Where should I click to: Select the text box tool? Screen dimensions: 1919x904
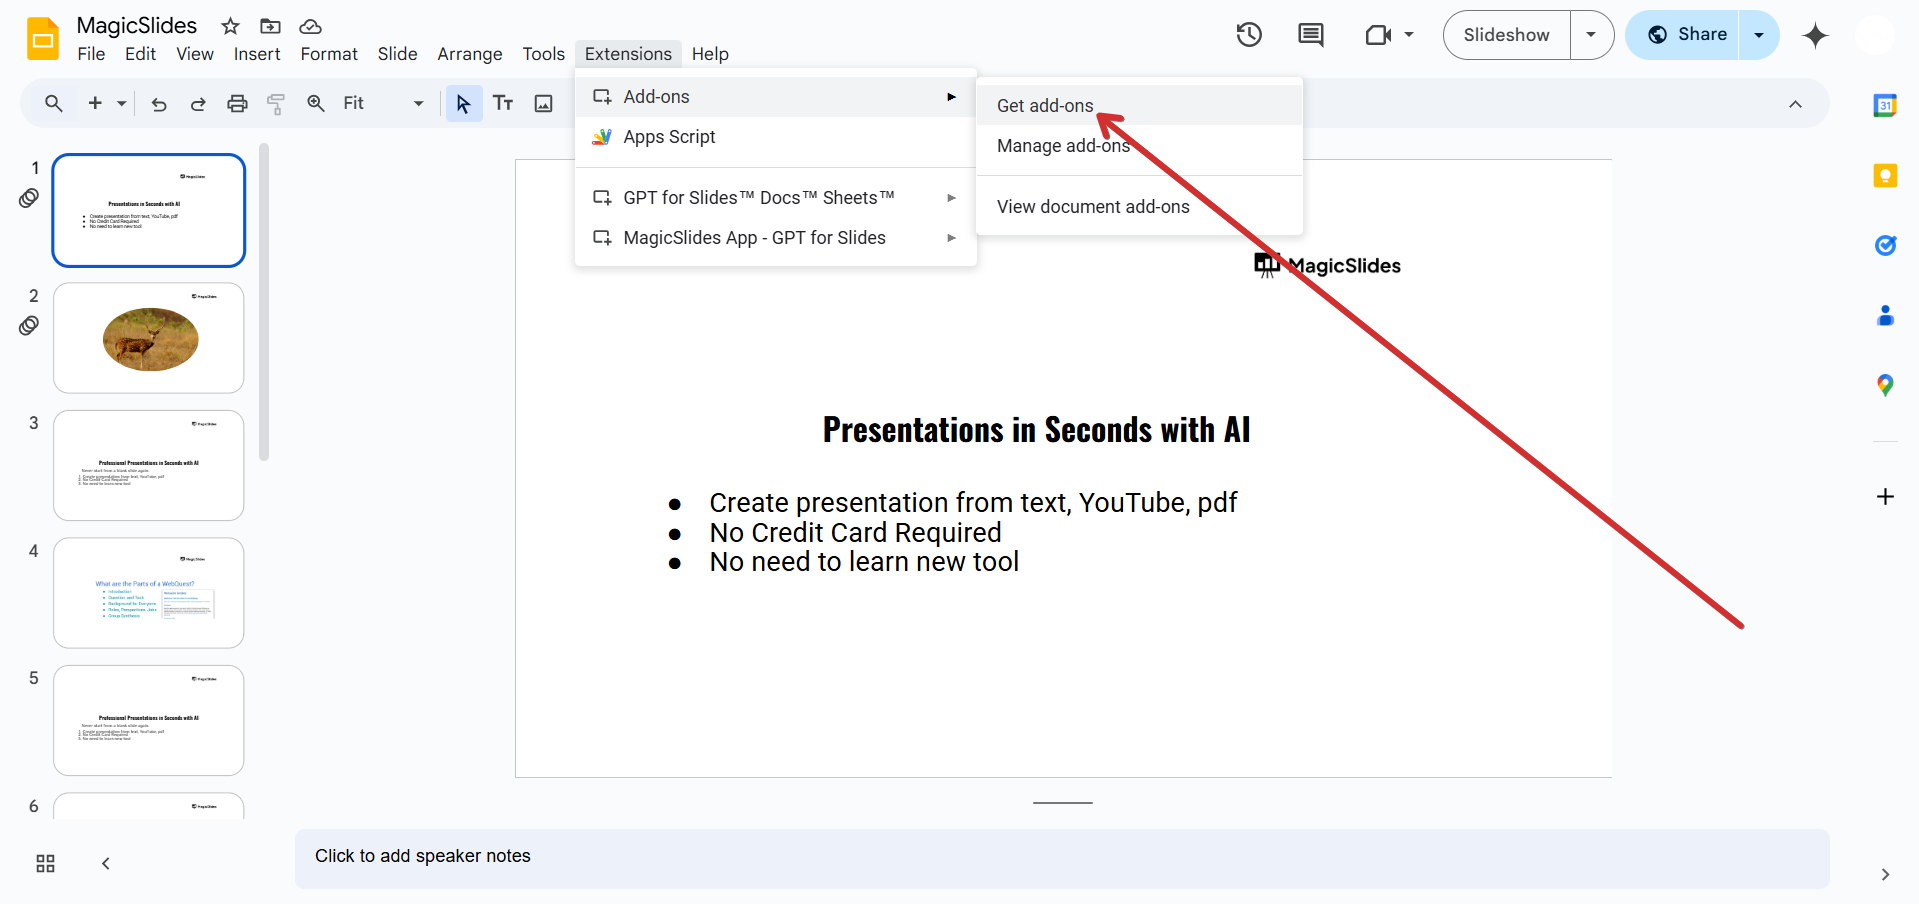pos(503,103)
